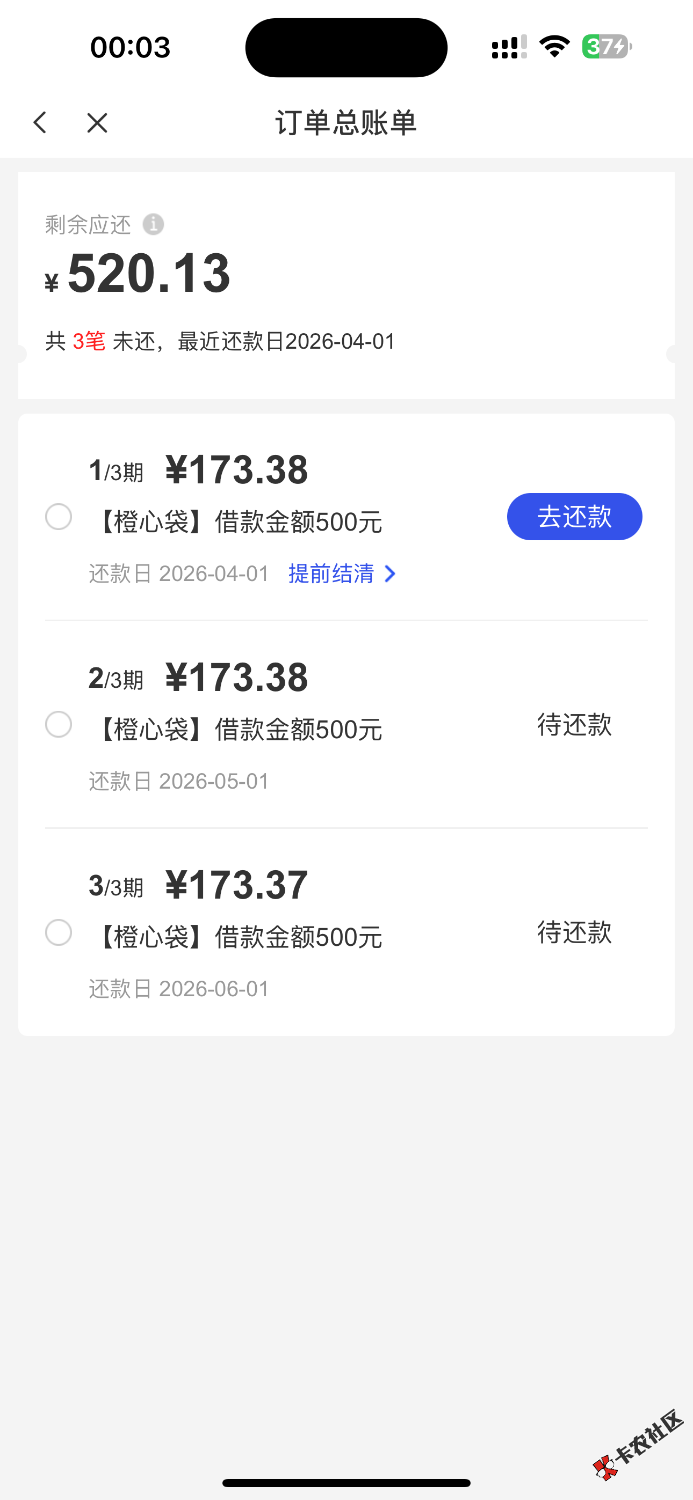Open the 提前结清 link
693x1500 pixels.
pos(331,574)
